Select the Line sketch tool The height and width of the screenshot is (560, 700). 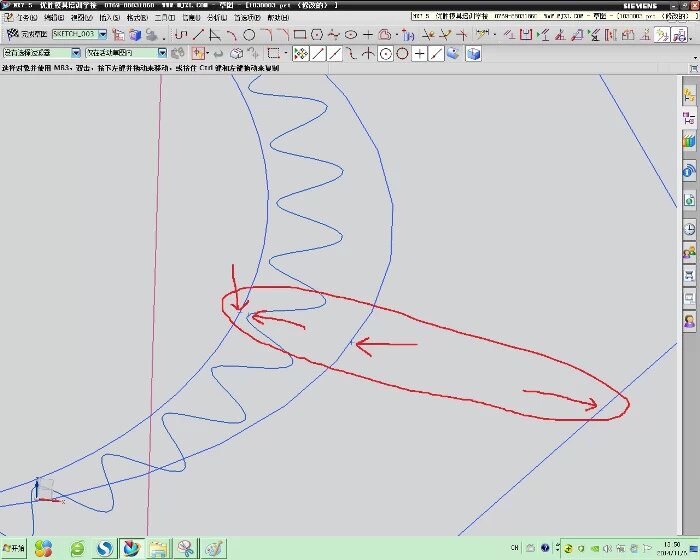(x=198, y=35)
